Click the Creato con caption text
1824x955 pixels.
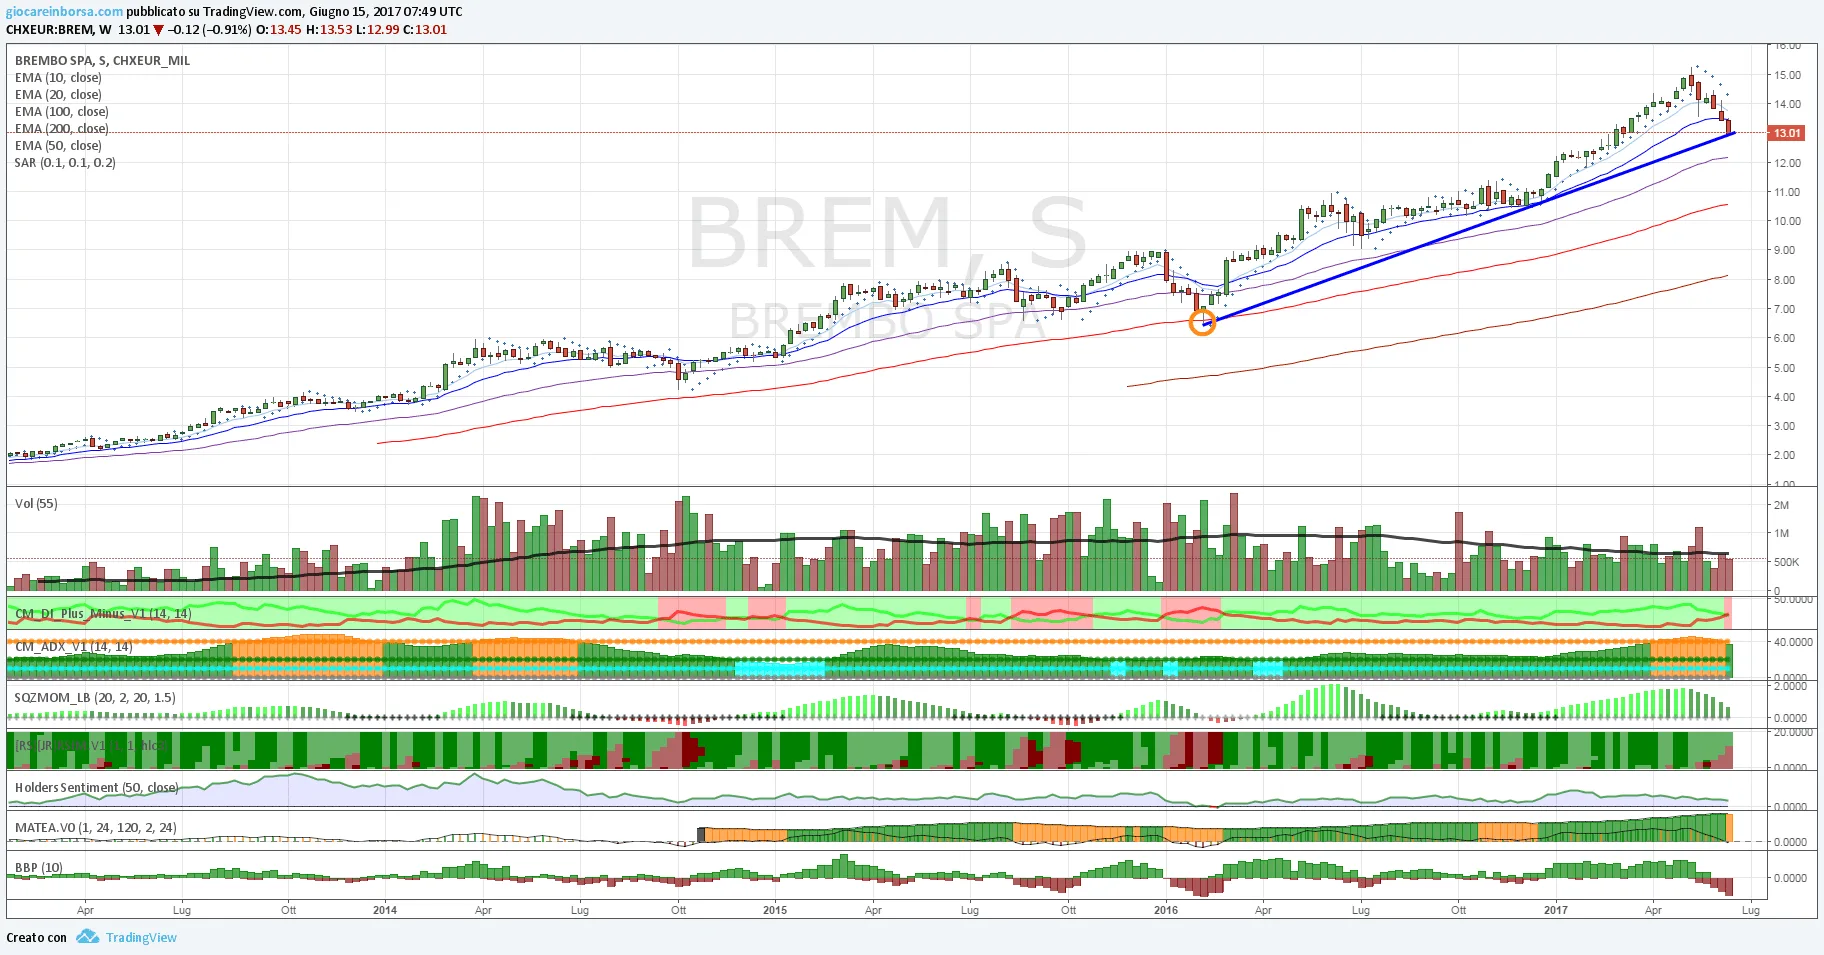(37, 938)
